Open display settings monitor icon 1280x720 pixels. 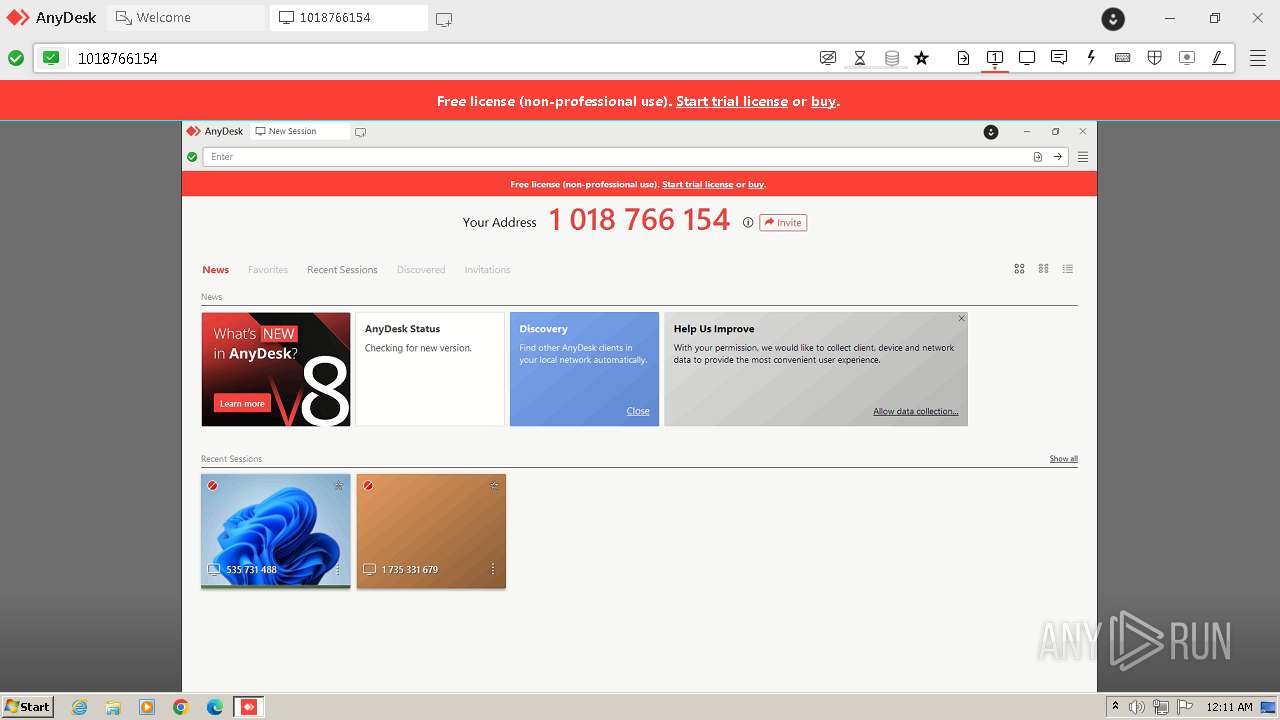[1027, 58]
